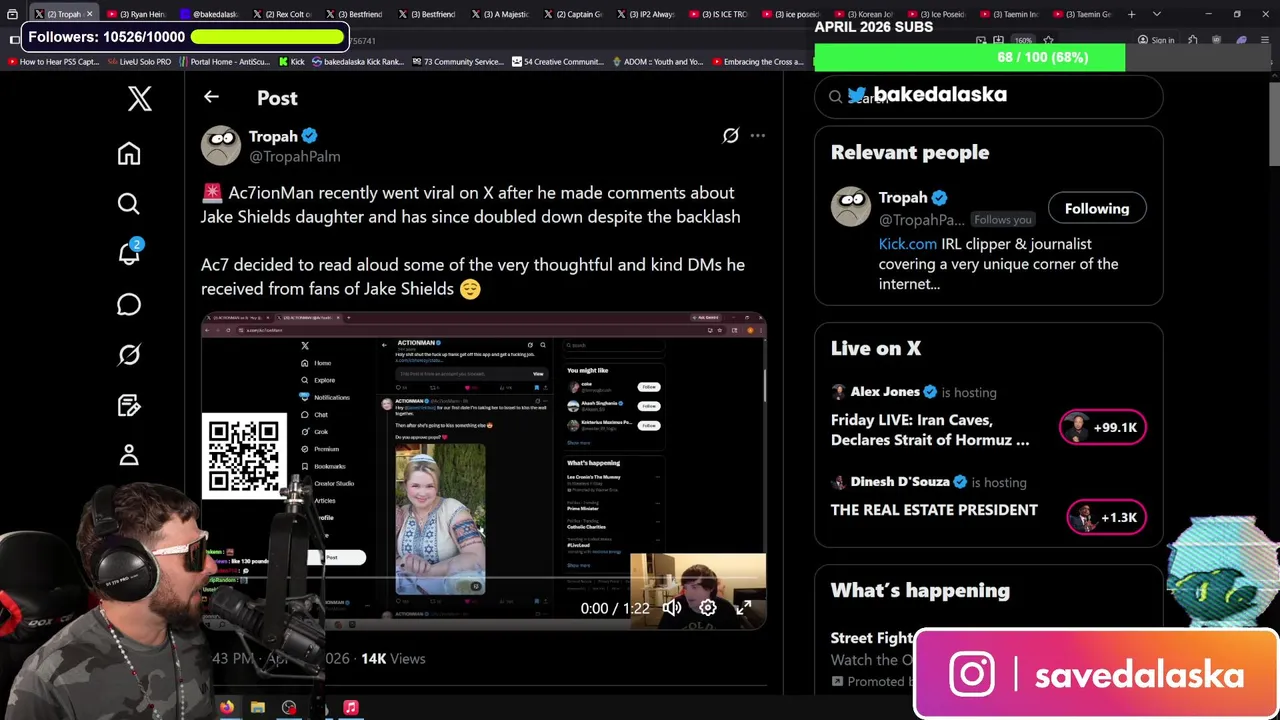Image resolution: width=1280 pixels, height=720 pixels.
Task: Open the 73 Community Service bookmark
Action: [457, 62]
